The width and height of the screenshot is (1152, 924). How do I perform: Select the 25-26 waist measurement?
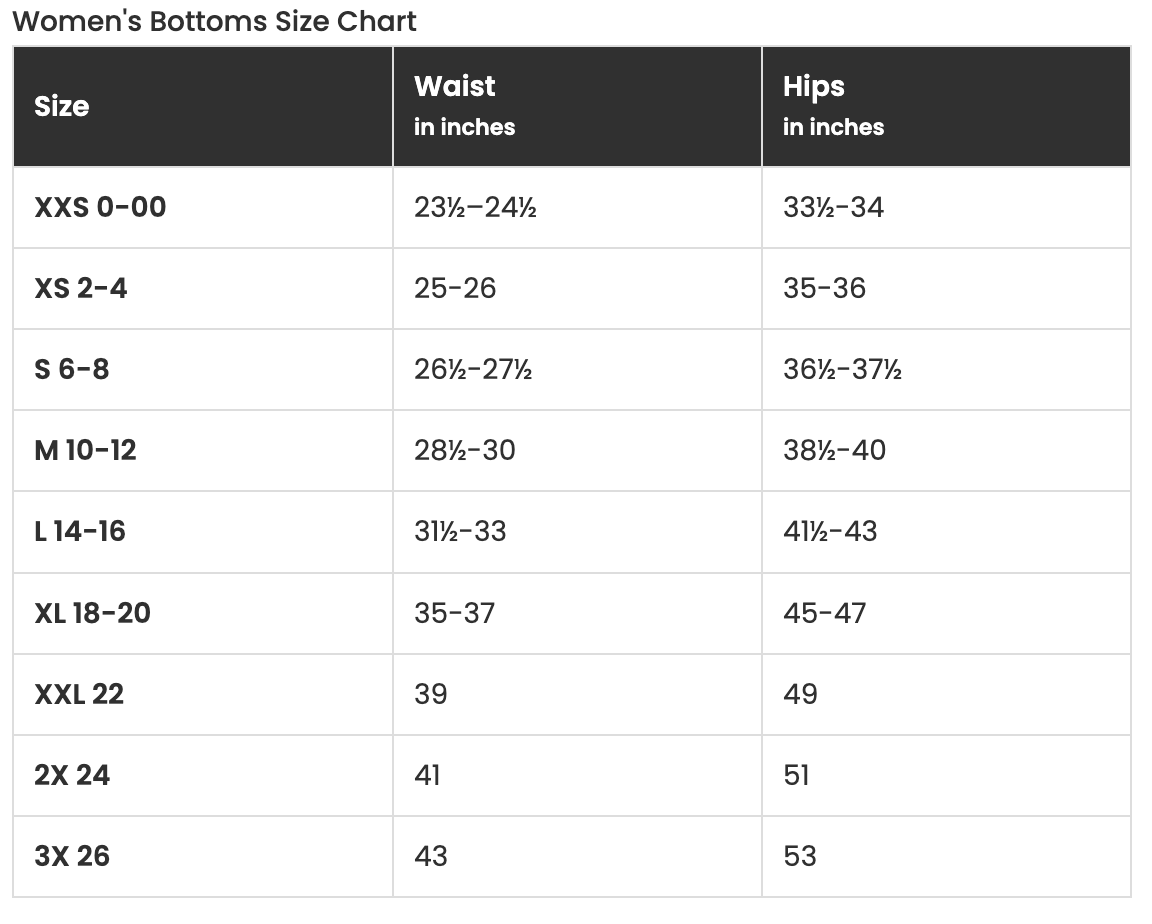[x=455, y=288]
